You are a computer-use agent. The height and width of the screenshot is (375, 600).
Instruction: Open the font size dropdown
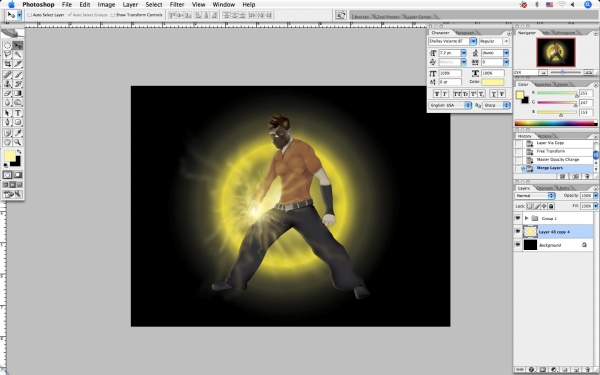463,53
